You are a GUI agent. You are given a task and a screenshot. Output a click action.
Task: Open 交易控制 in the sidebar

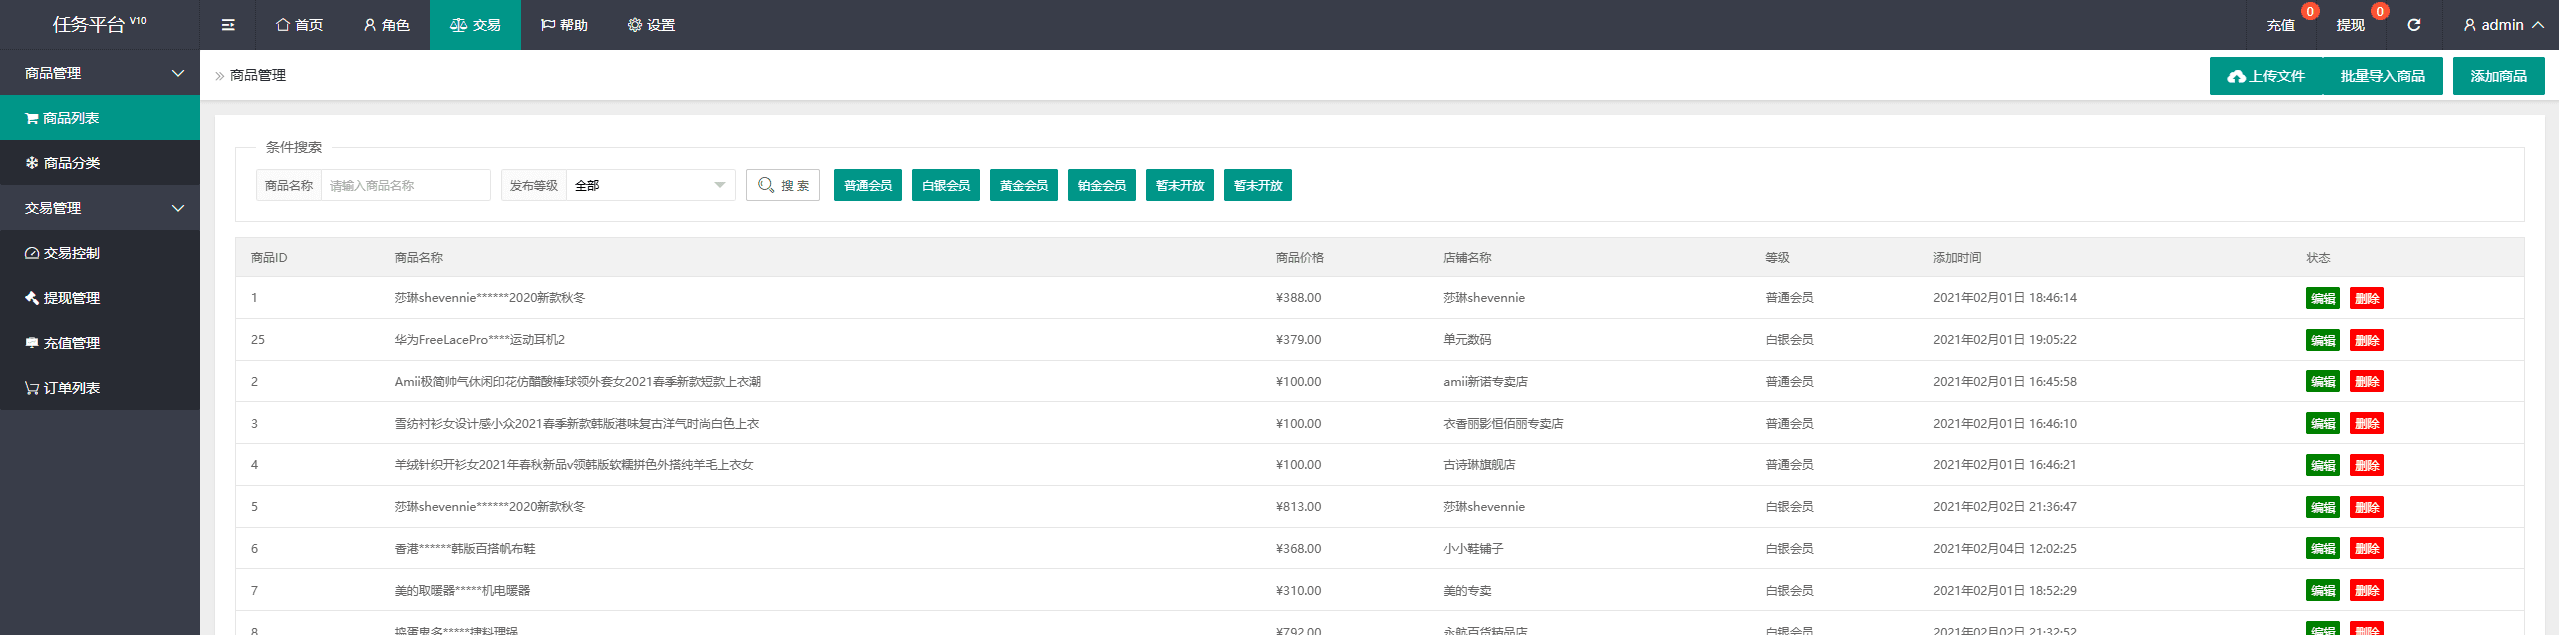pyautogui.click(x=100, y=253)
